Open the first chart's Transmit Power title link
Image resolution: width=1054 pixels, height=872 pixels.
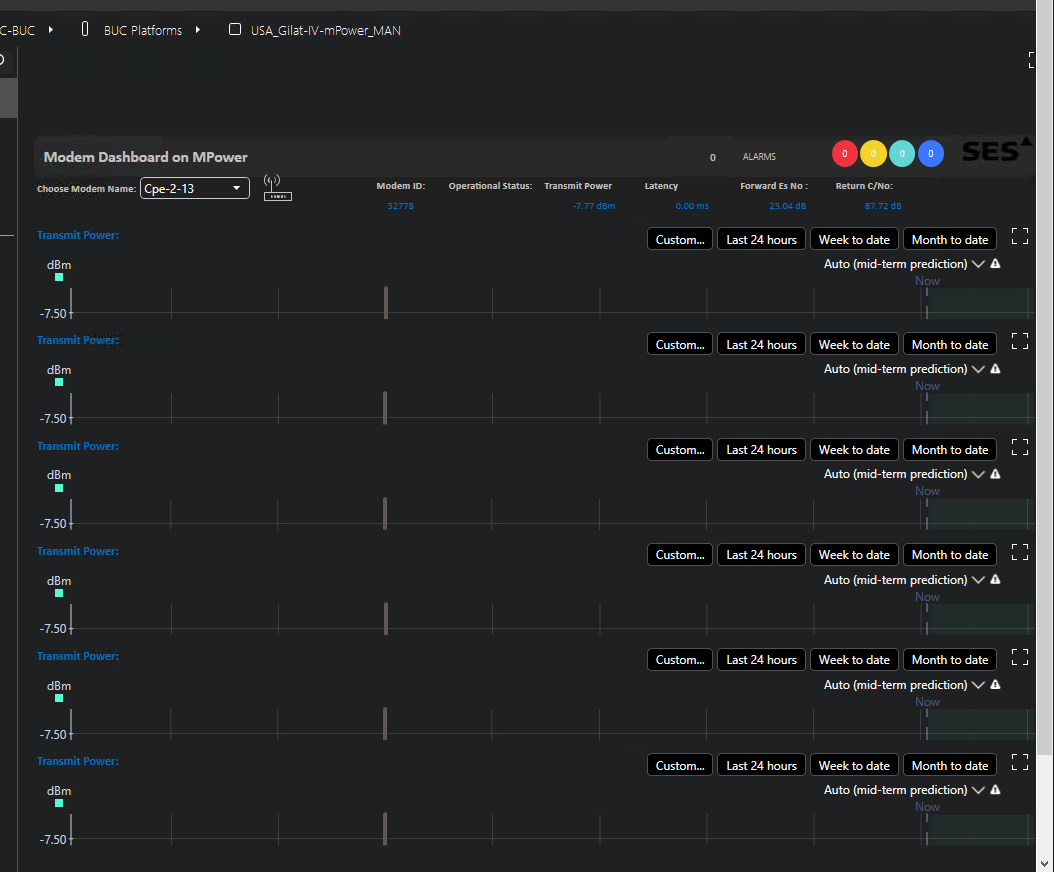78,235
